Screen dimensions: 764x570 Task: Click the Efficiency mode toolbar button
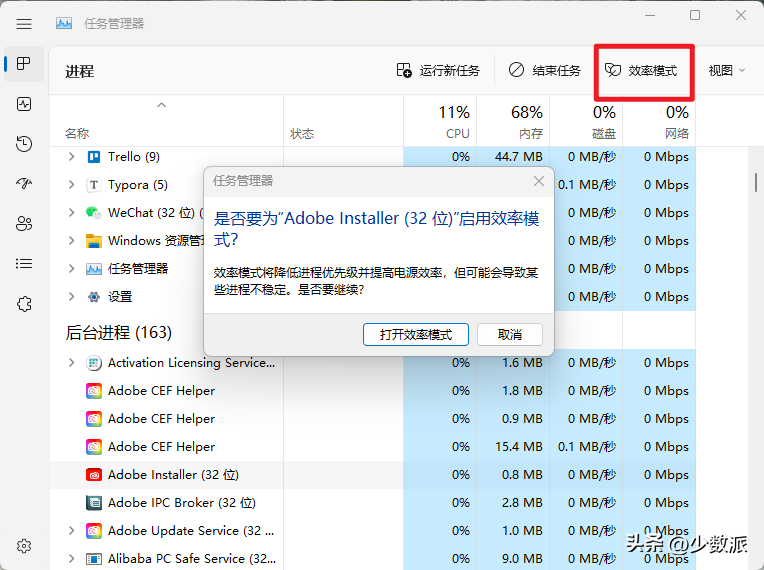pyautogui.click(x=642, y=71)
